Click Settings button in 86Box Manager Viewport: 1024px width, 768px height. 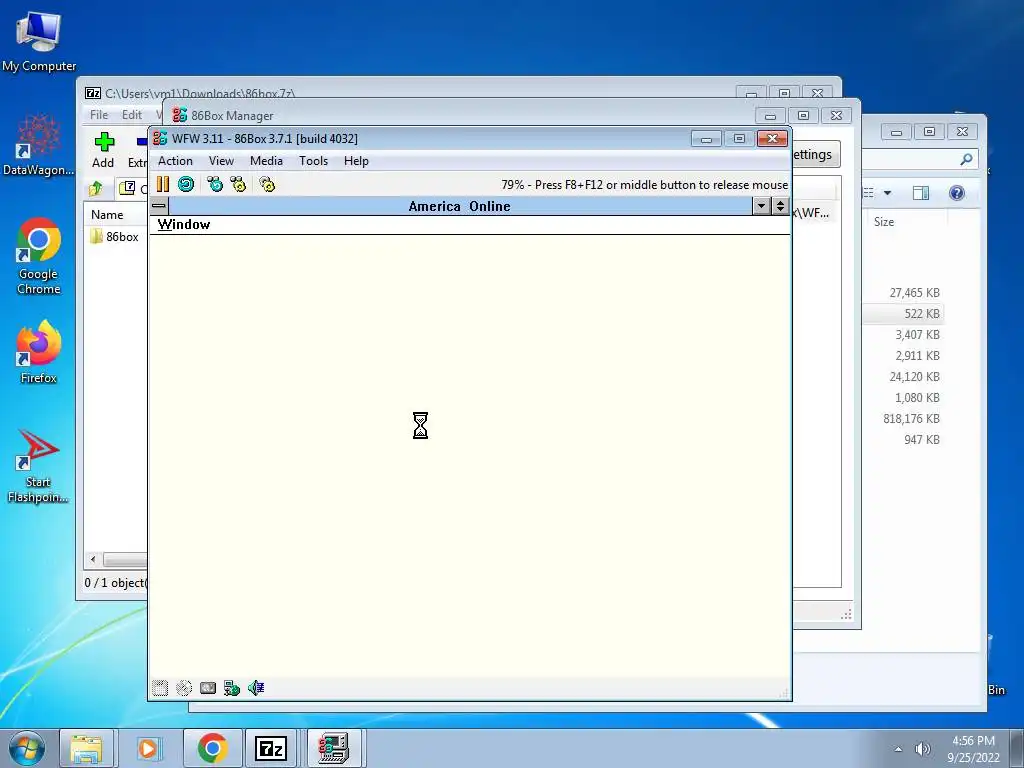(814, 155)
